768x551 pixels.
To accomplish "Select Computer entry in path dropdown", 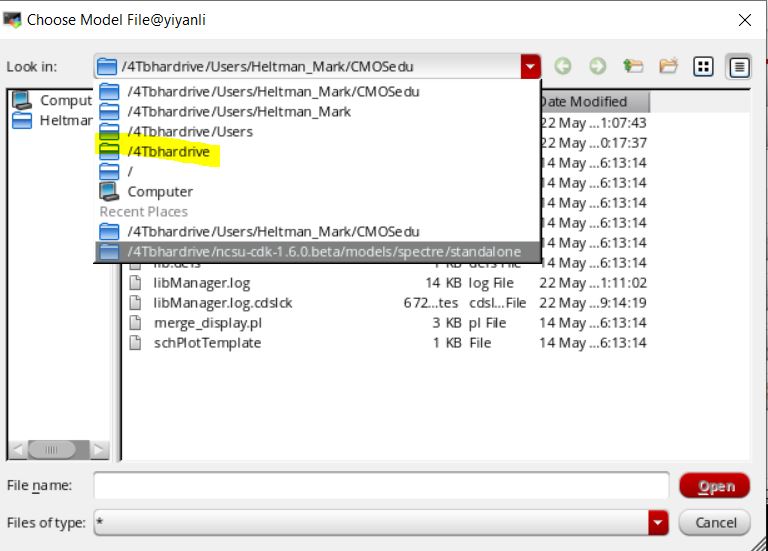I will click(159, 192).
